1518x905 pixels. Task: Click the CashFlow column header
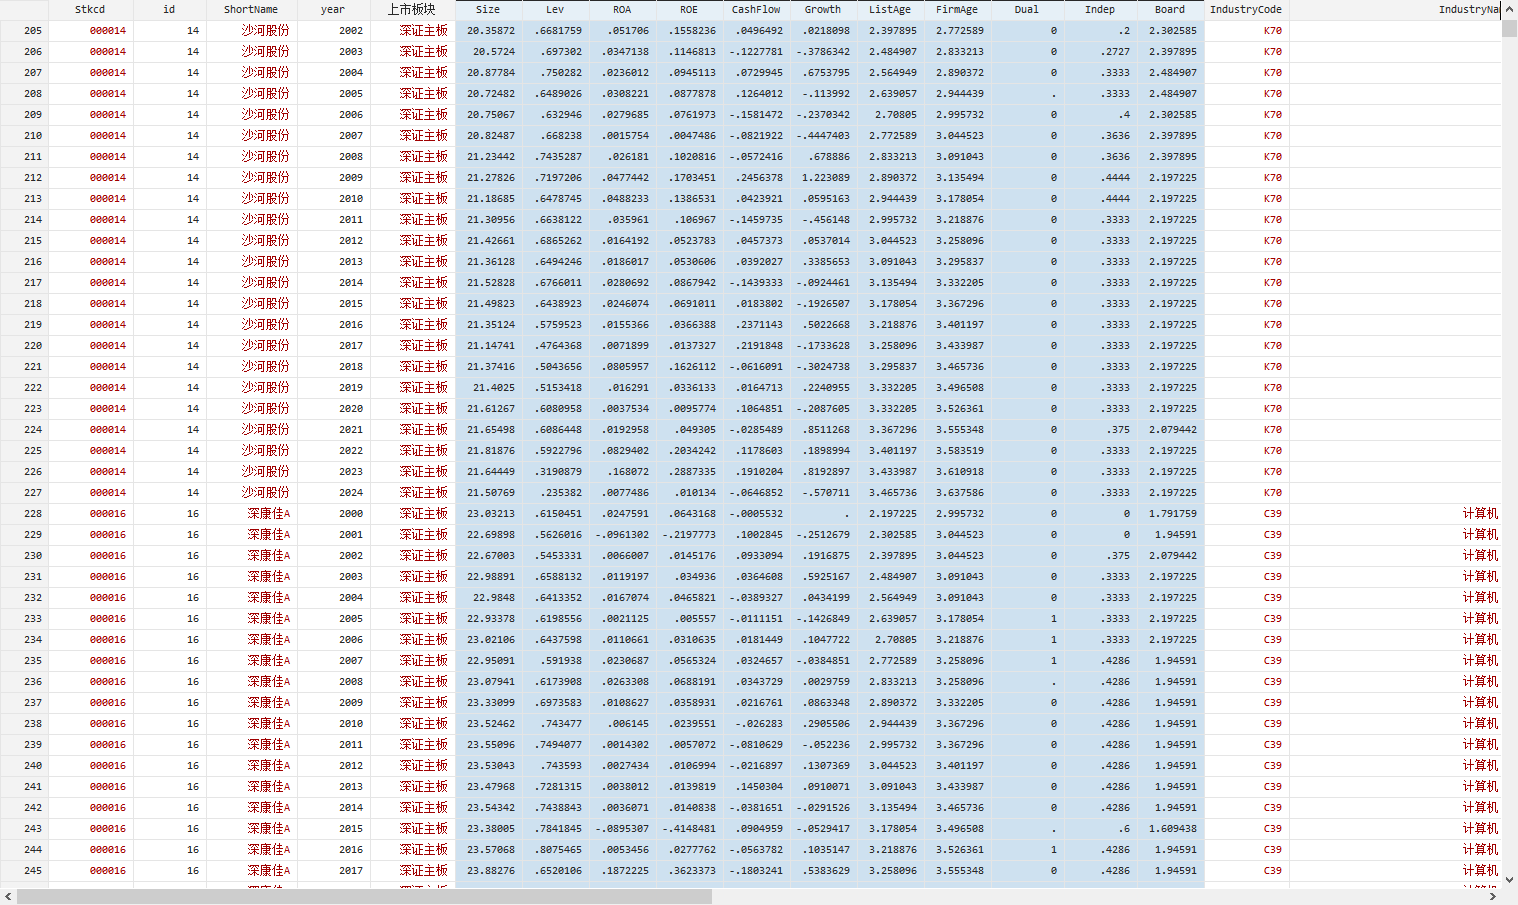click(756, 9)
